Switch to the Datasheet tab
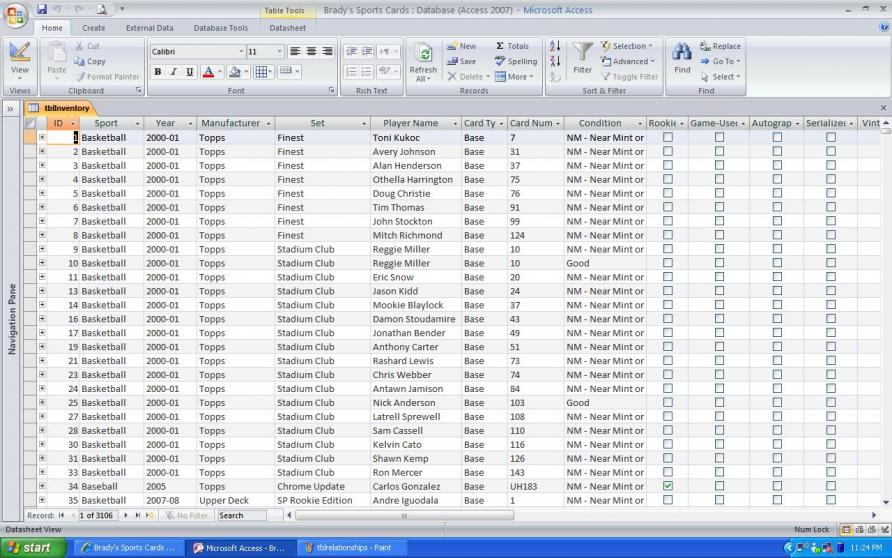The width and height of the screenshot is (892, 558). (287, 28)
